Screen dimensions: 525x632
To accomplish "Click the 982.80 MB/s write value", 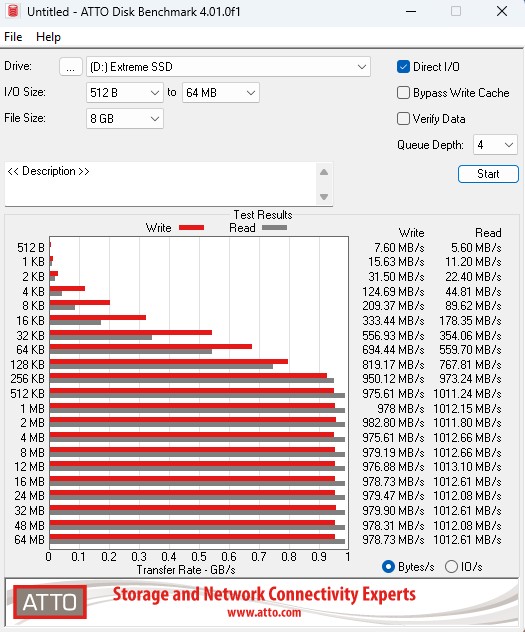I will pyautogui.click(x=393, y=423).
